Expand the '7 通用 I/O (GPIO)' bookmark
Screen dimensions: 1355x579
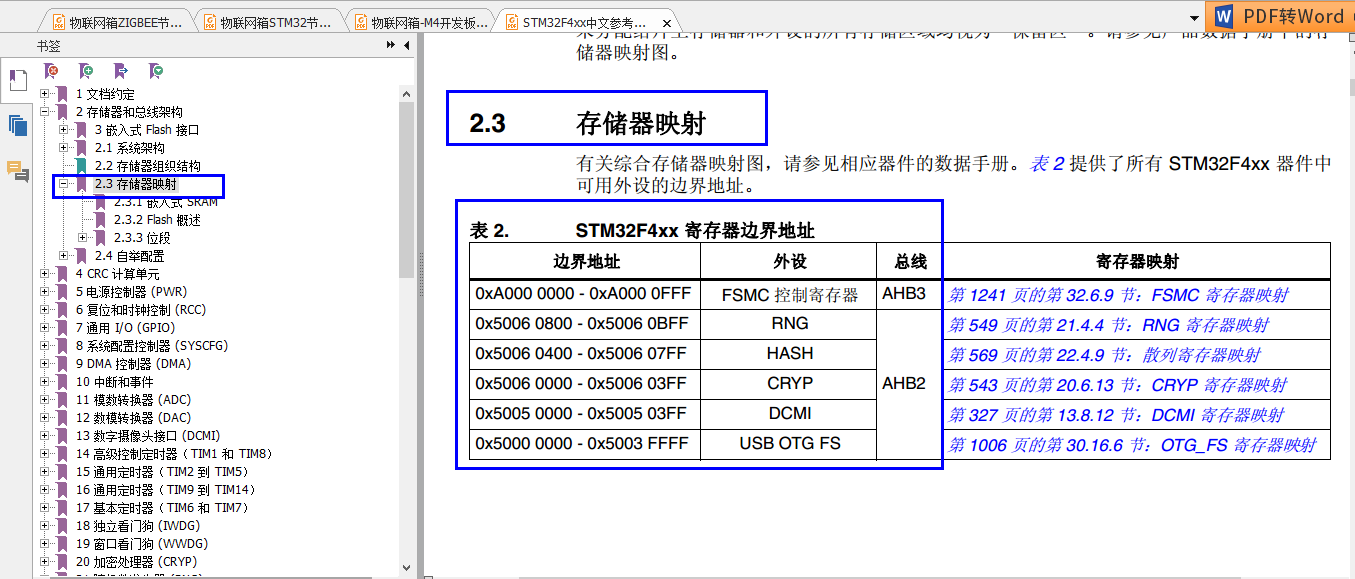(45, 327)
